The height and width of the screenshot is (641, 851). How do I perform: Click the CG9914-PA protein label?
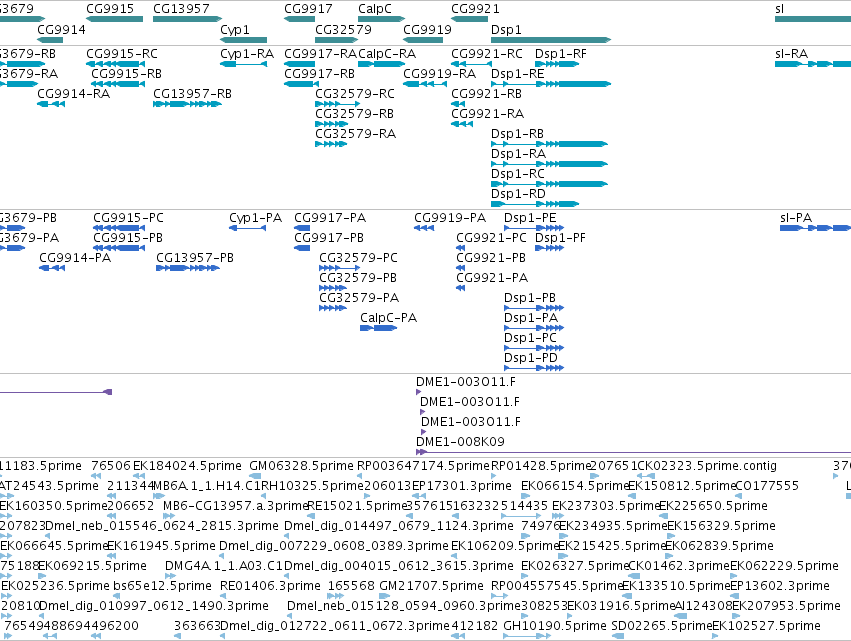pyautogui.click(x=75, y=258)
